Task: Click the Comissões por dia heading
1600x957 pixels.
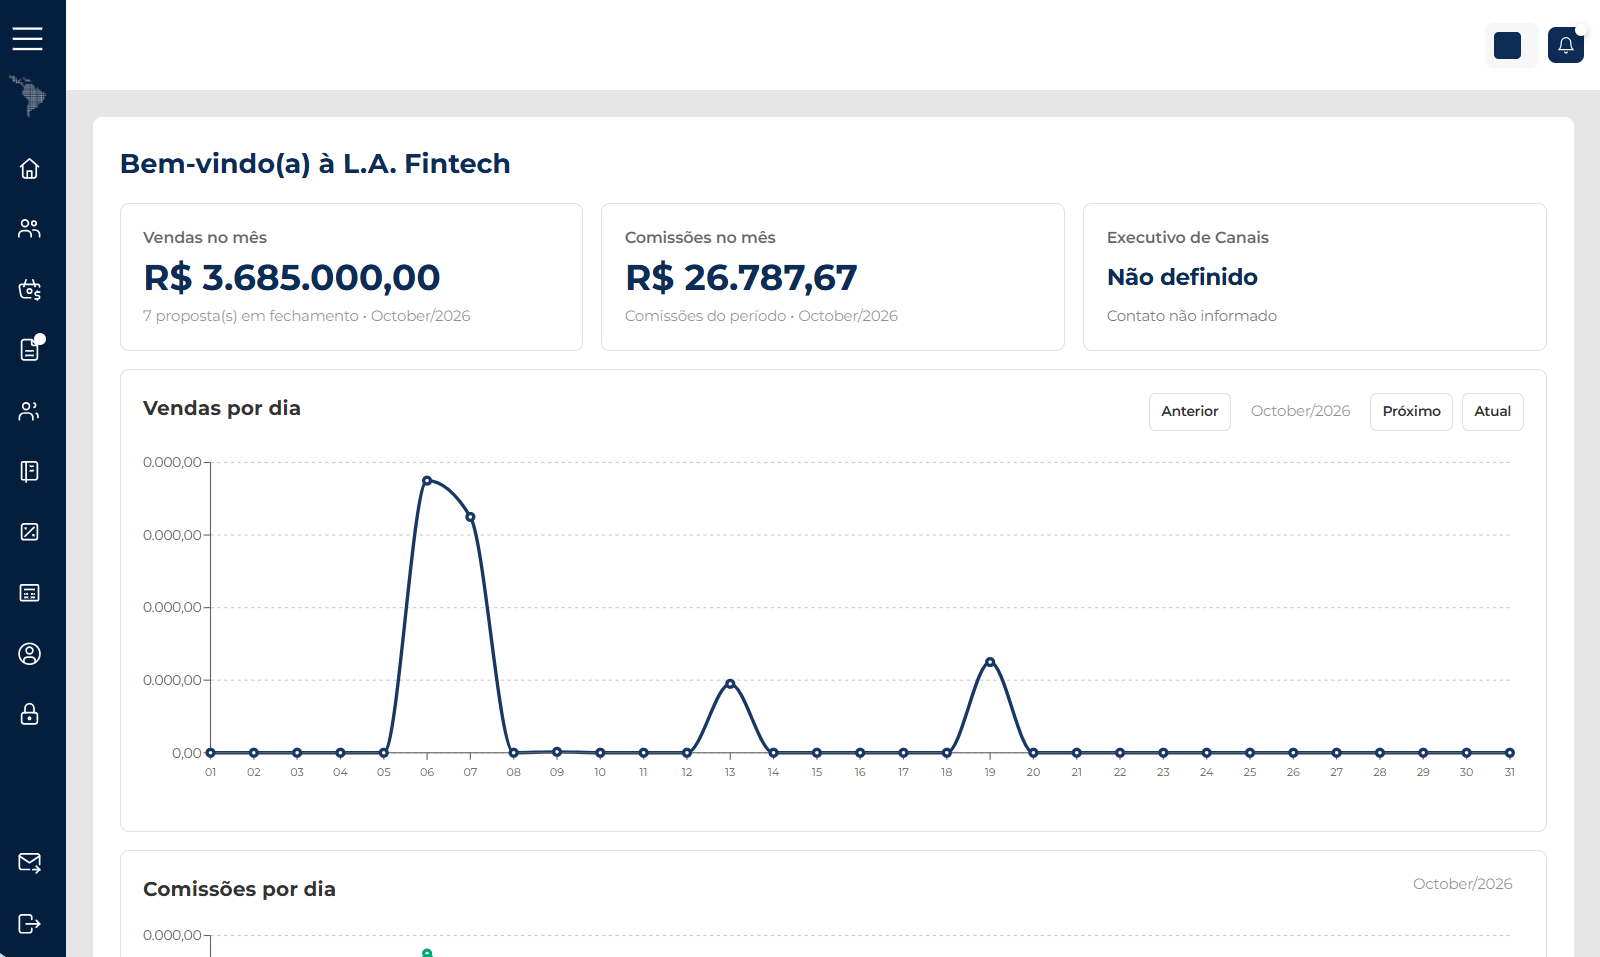Action: coord(239,889)
